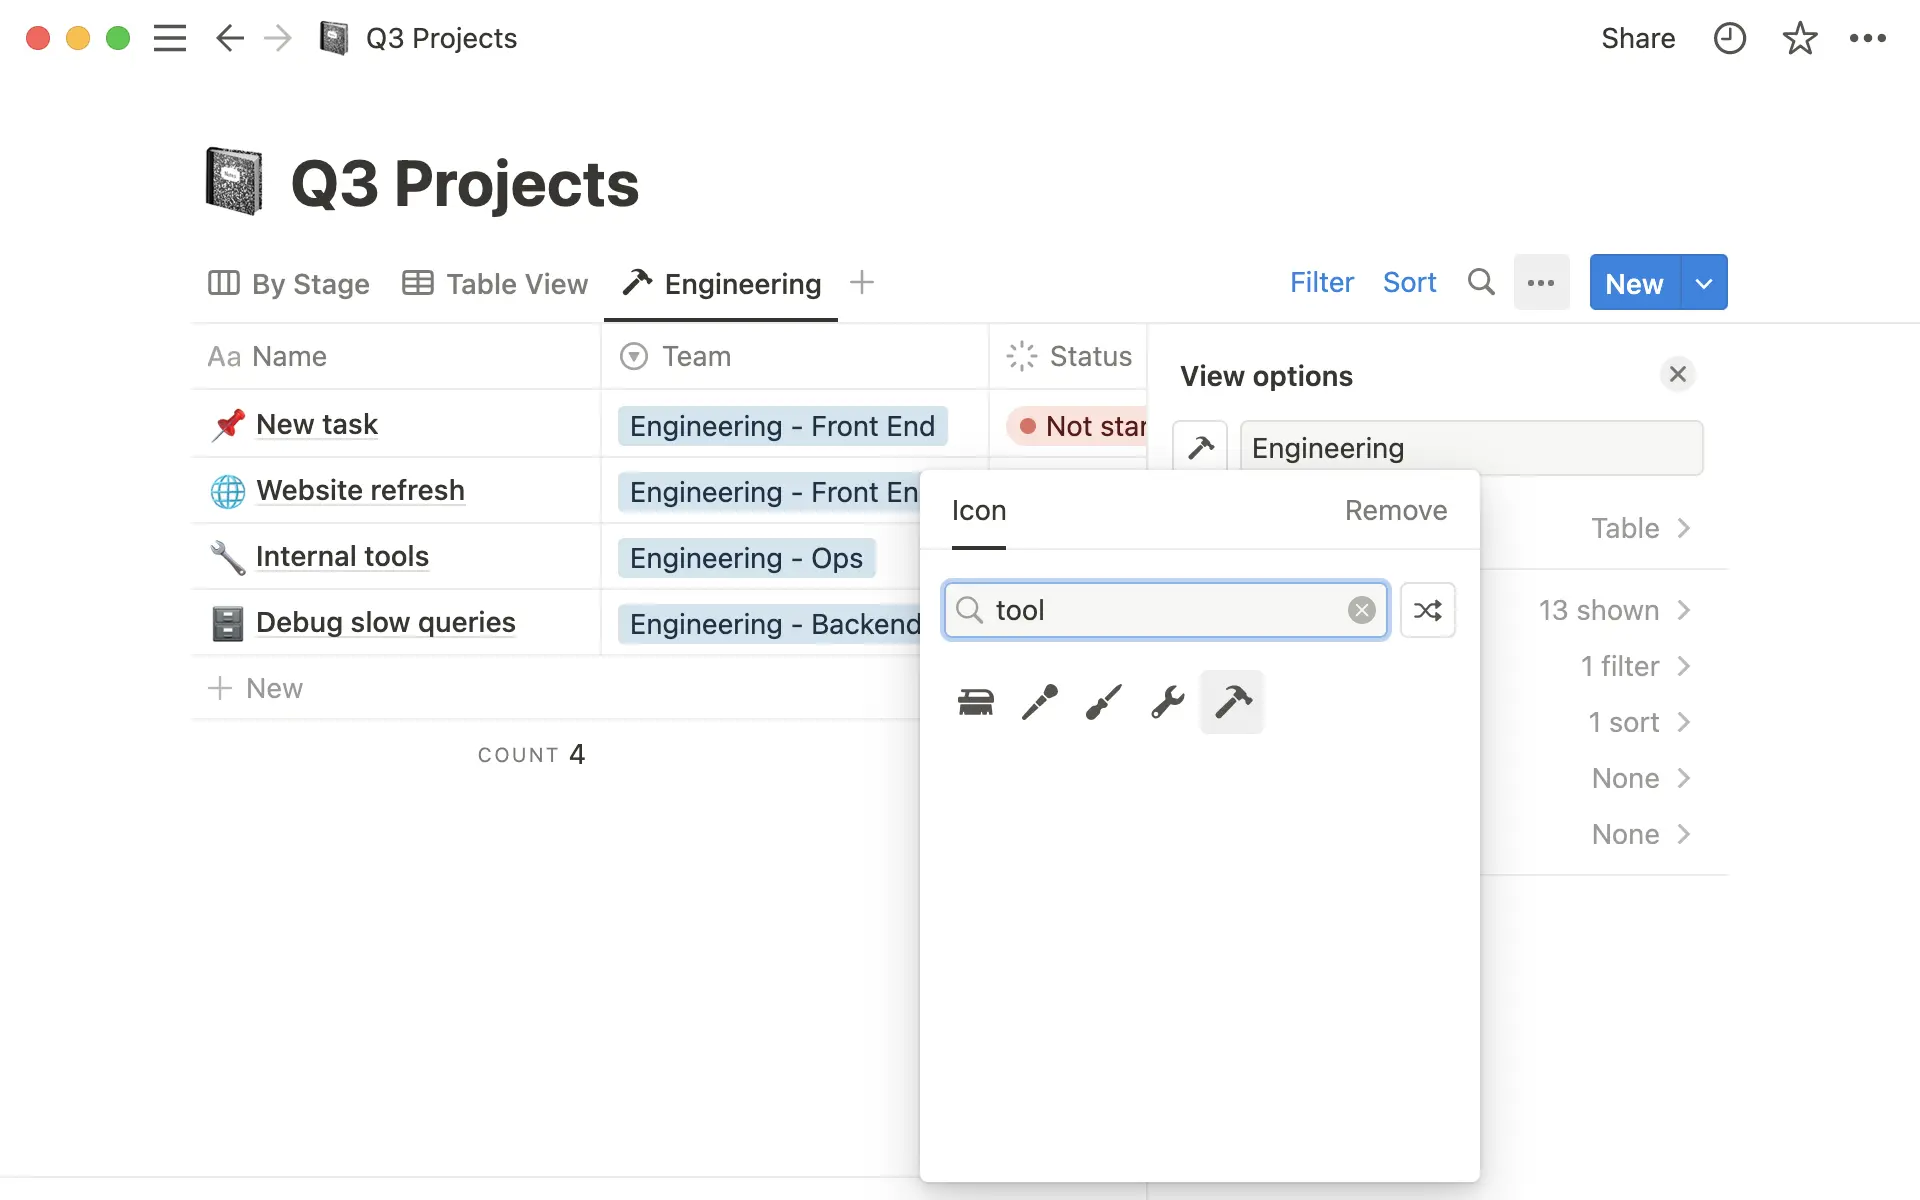Click the random icon shuffle button
This screenshot has width=1920, height=1200.
tap(1427, 610)
